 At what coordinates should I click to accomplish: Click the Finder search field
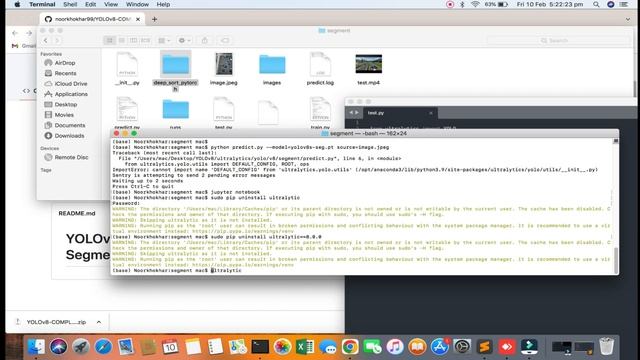[558, 40]
